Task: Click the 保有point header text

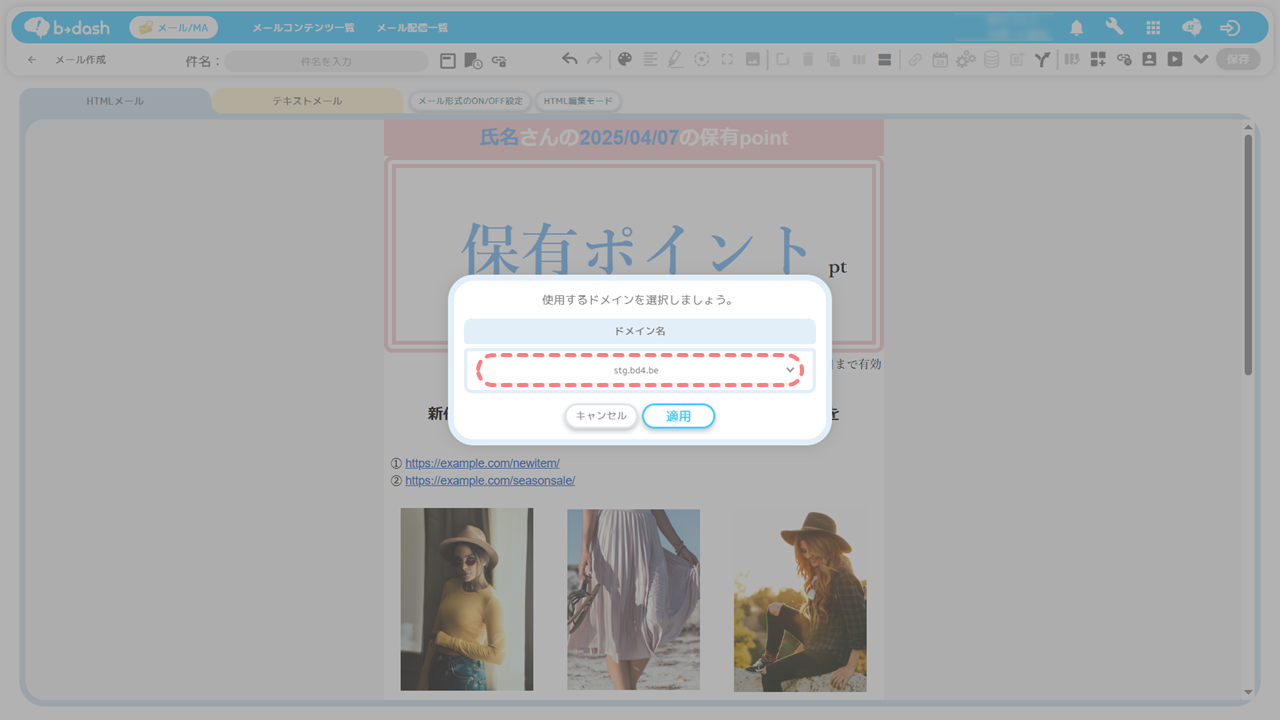Action: (x=743, y=138)
